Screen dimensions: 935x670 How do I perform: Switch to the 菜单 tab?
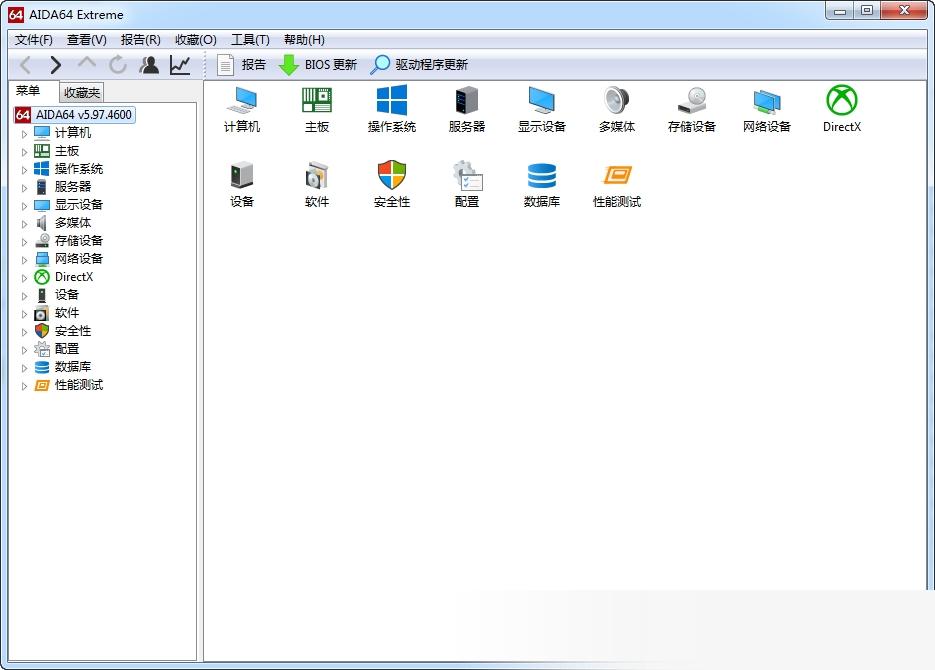pyautogui.click(x=28, y=91)
